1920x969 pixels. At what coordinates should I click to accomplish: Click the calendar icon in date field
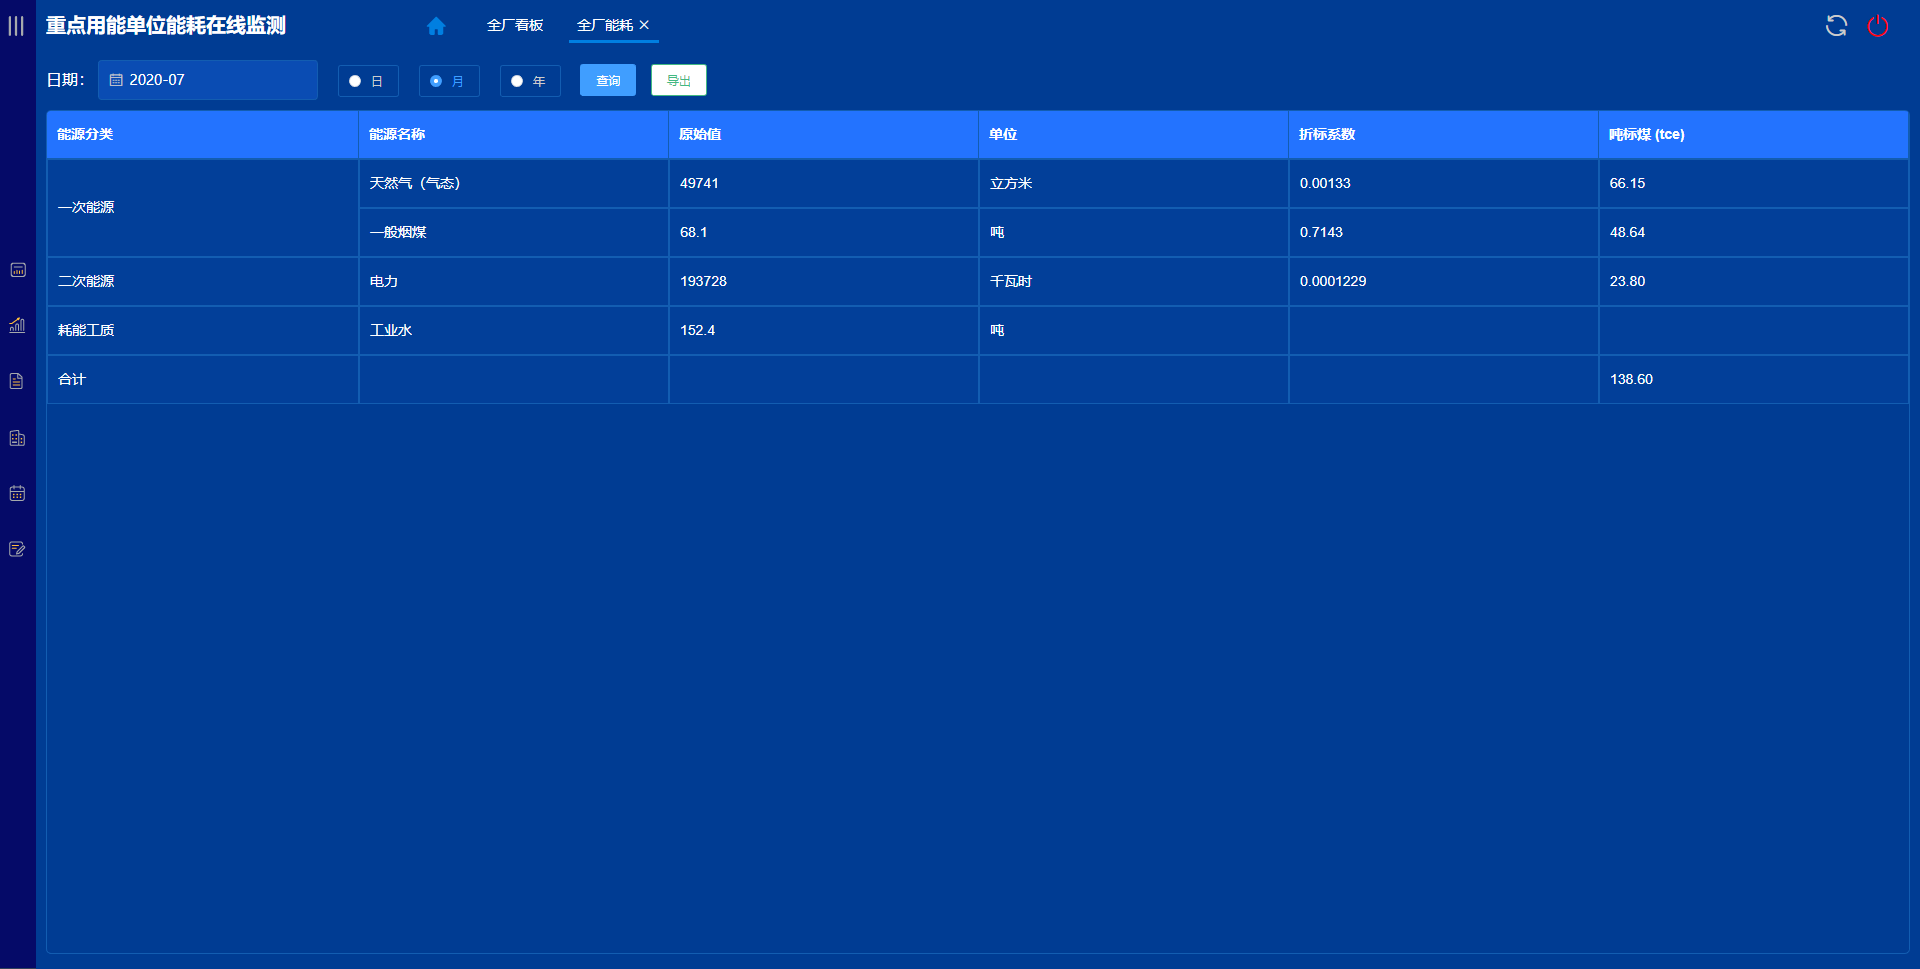[x=116, y=80]
